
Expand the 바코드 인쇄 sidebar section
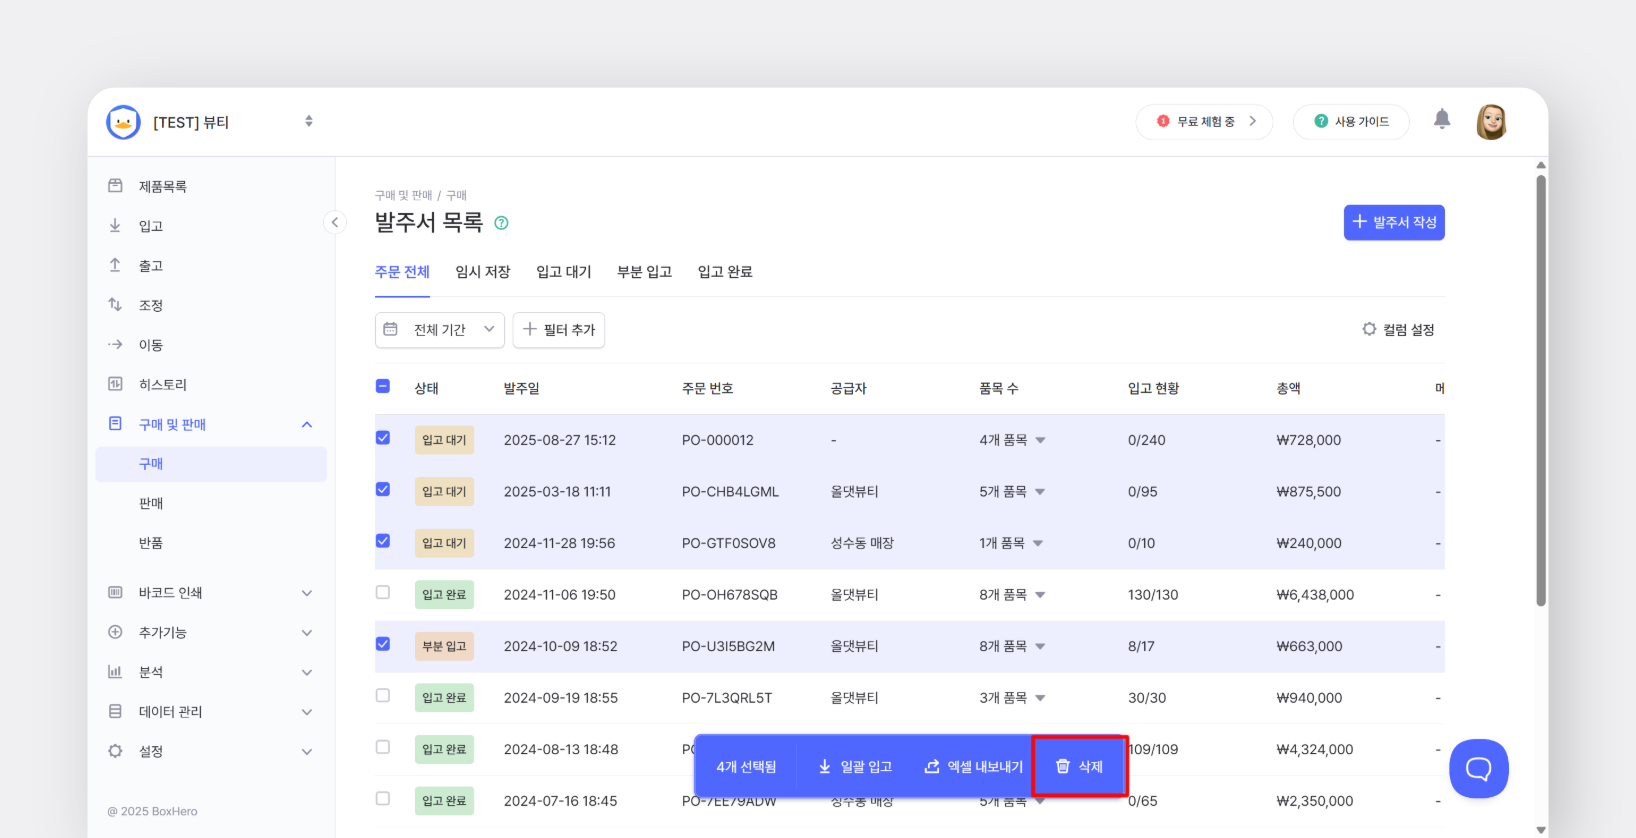211,593
